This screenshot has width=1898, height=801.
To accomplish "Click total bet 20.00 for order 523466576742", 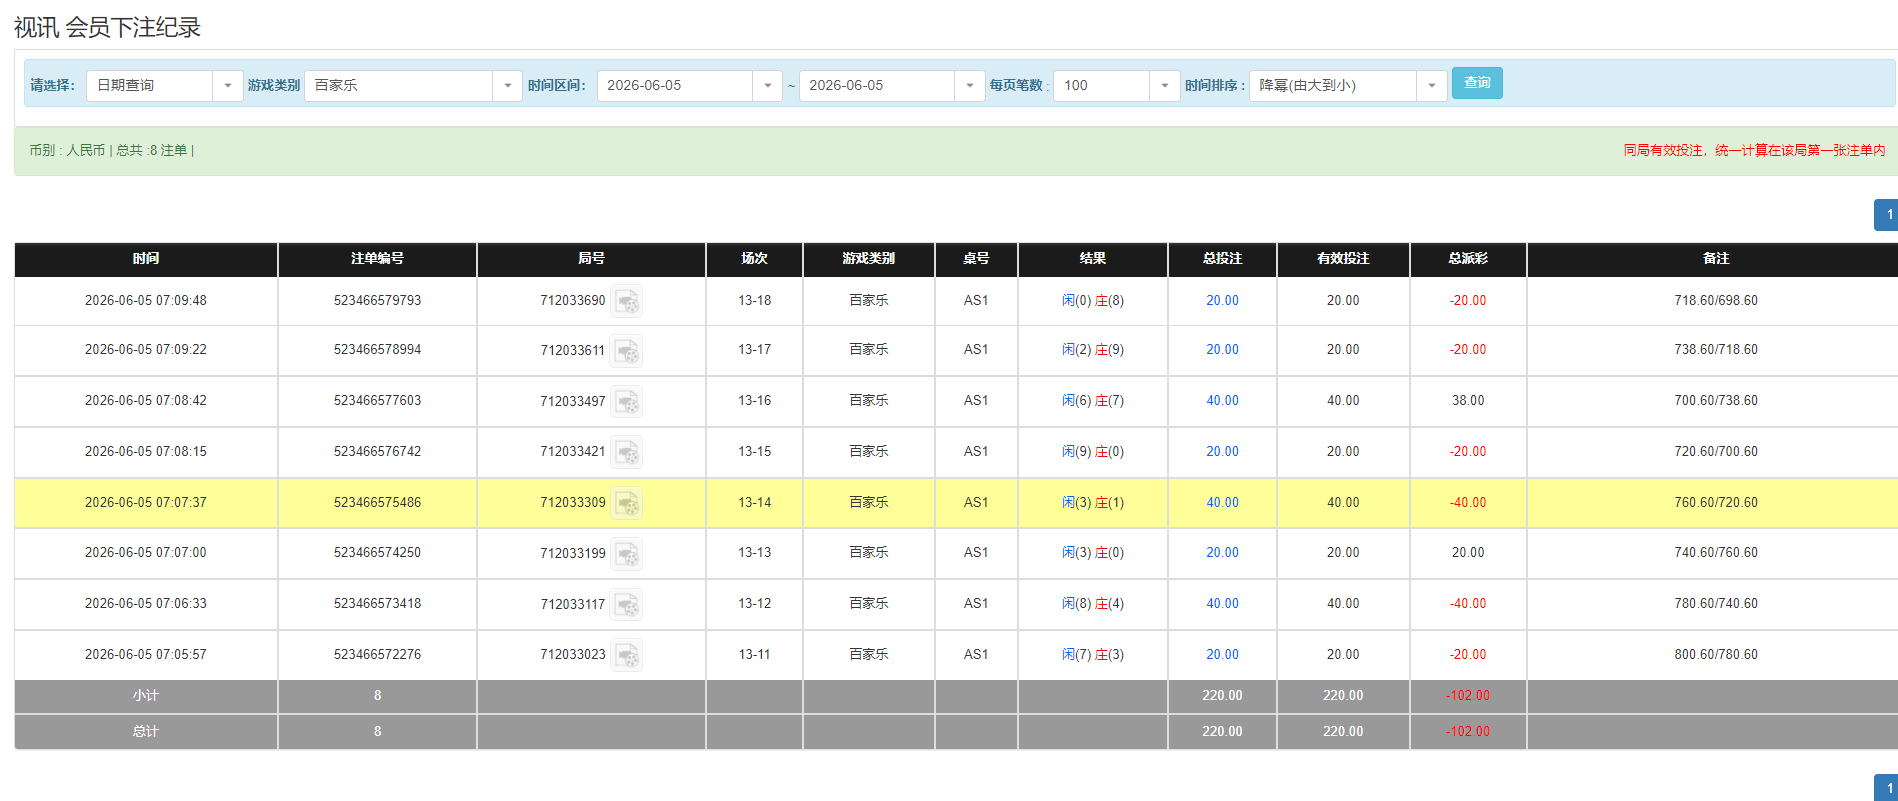I will 1222,452.
